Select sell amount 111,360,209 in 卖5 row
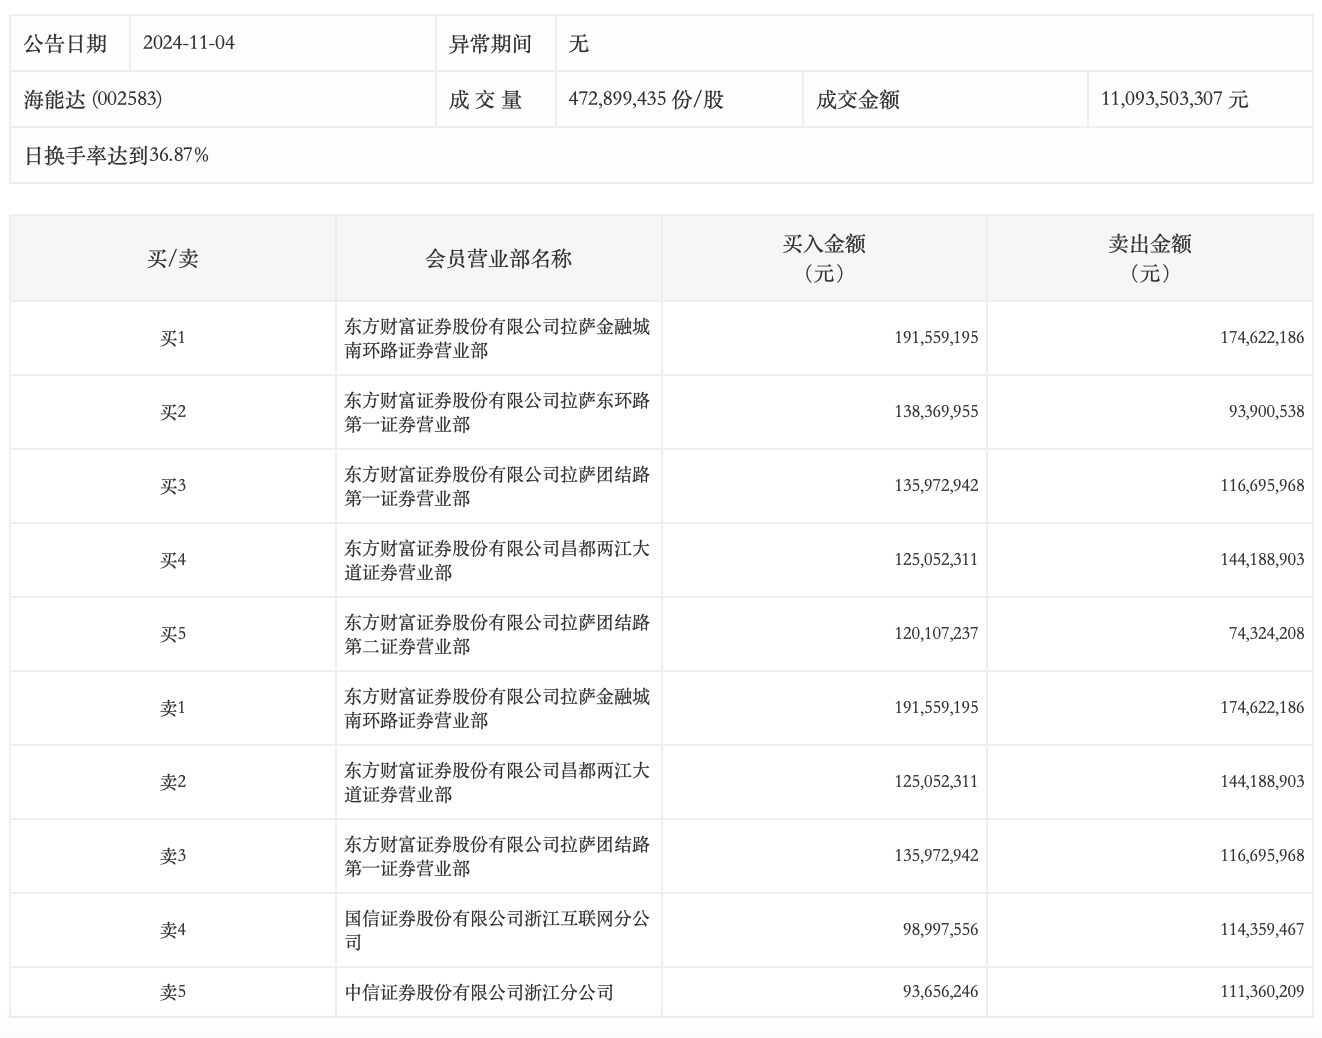 pyautogui.click(x=1262, y=992)
